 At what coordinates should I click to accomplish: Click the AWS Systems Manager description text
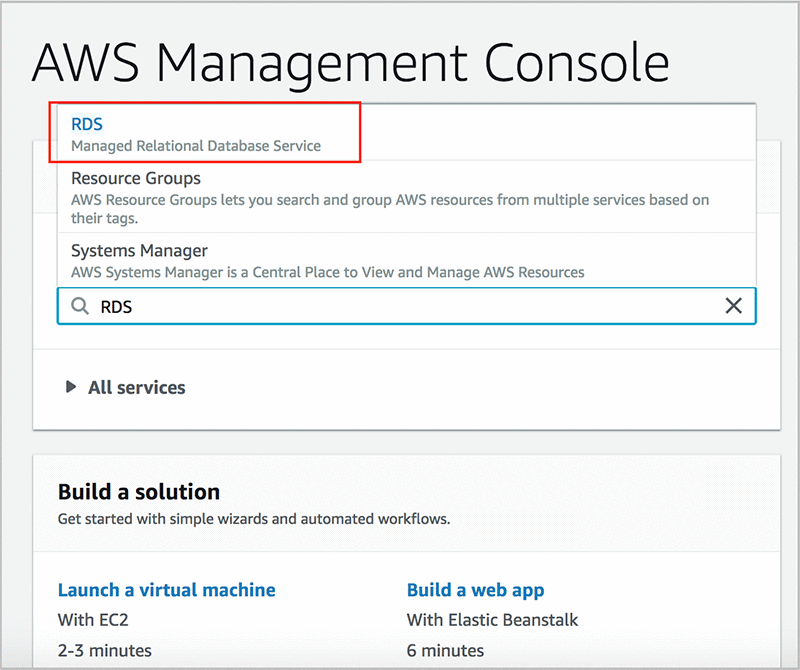[x=328, y=272]
